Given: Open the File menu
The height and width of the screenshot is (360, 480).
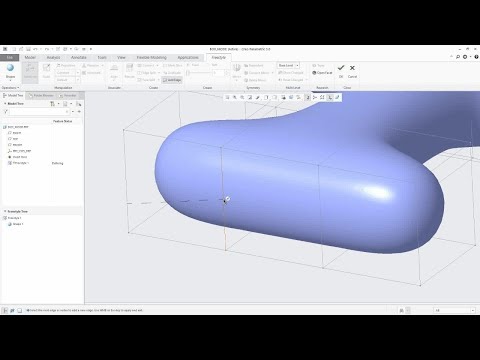Looking at the screenshot, I should click(10, 57).
